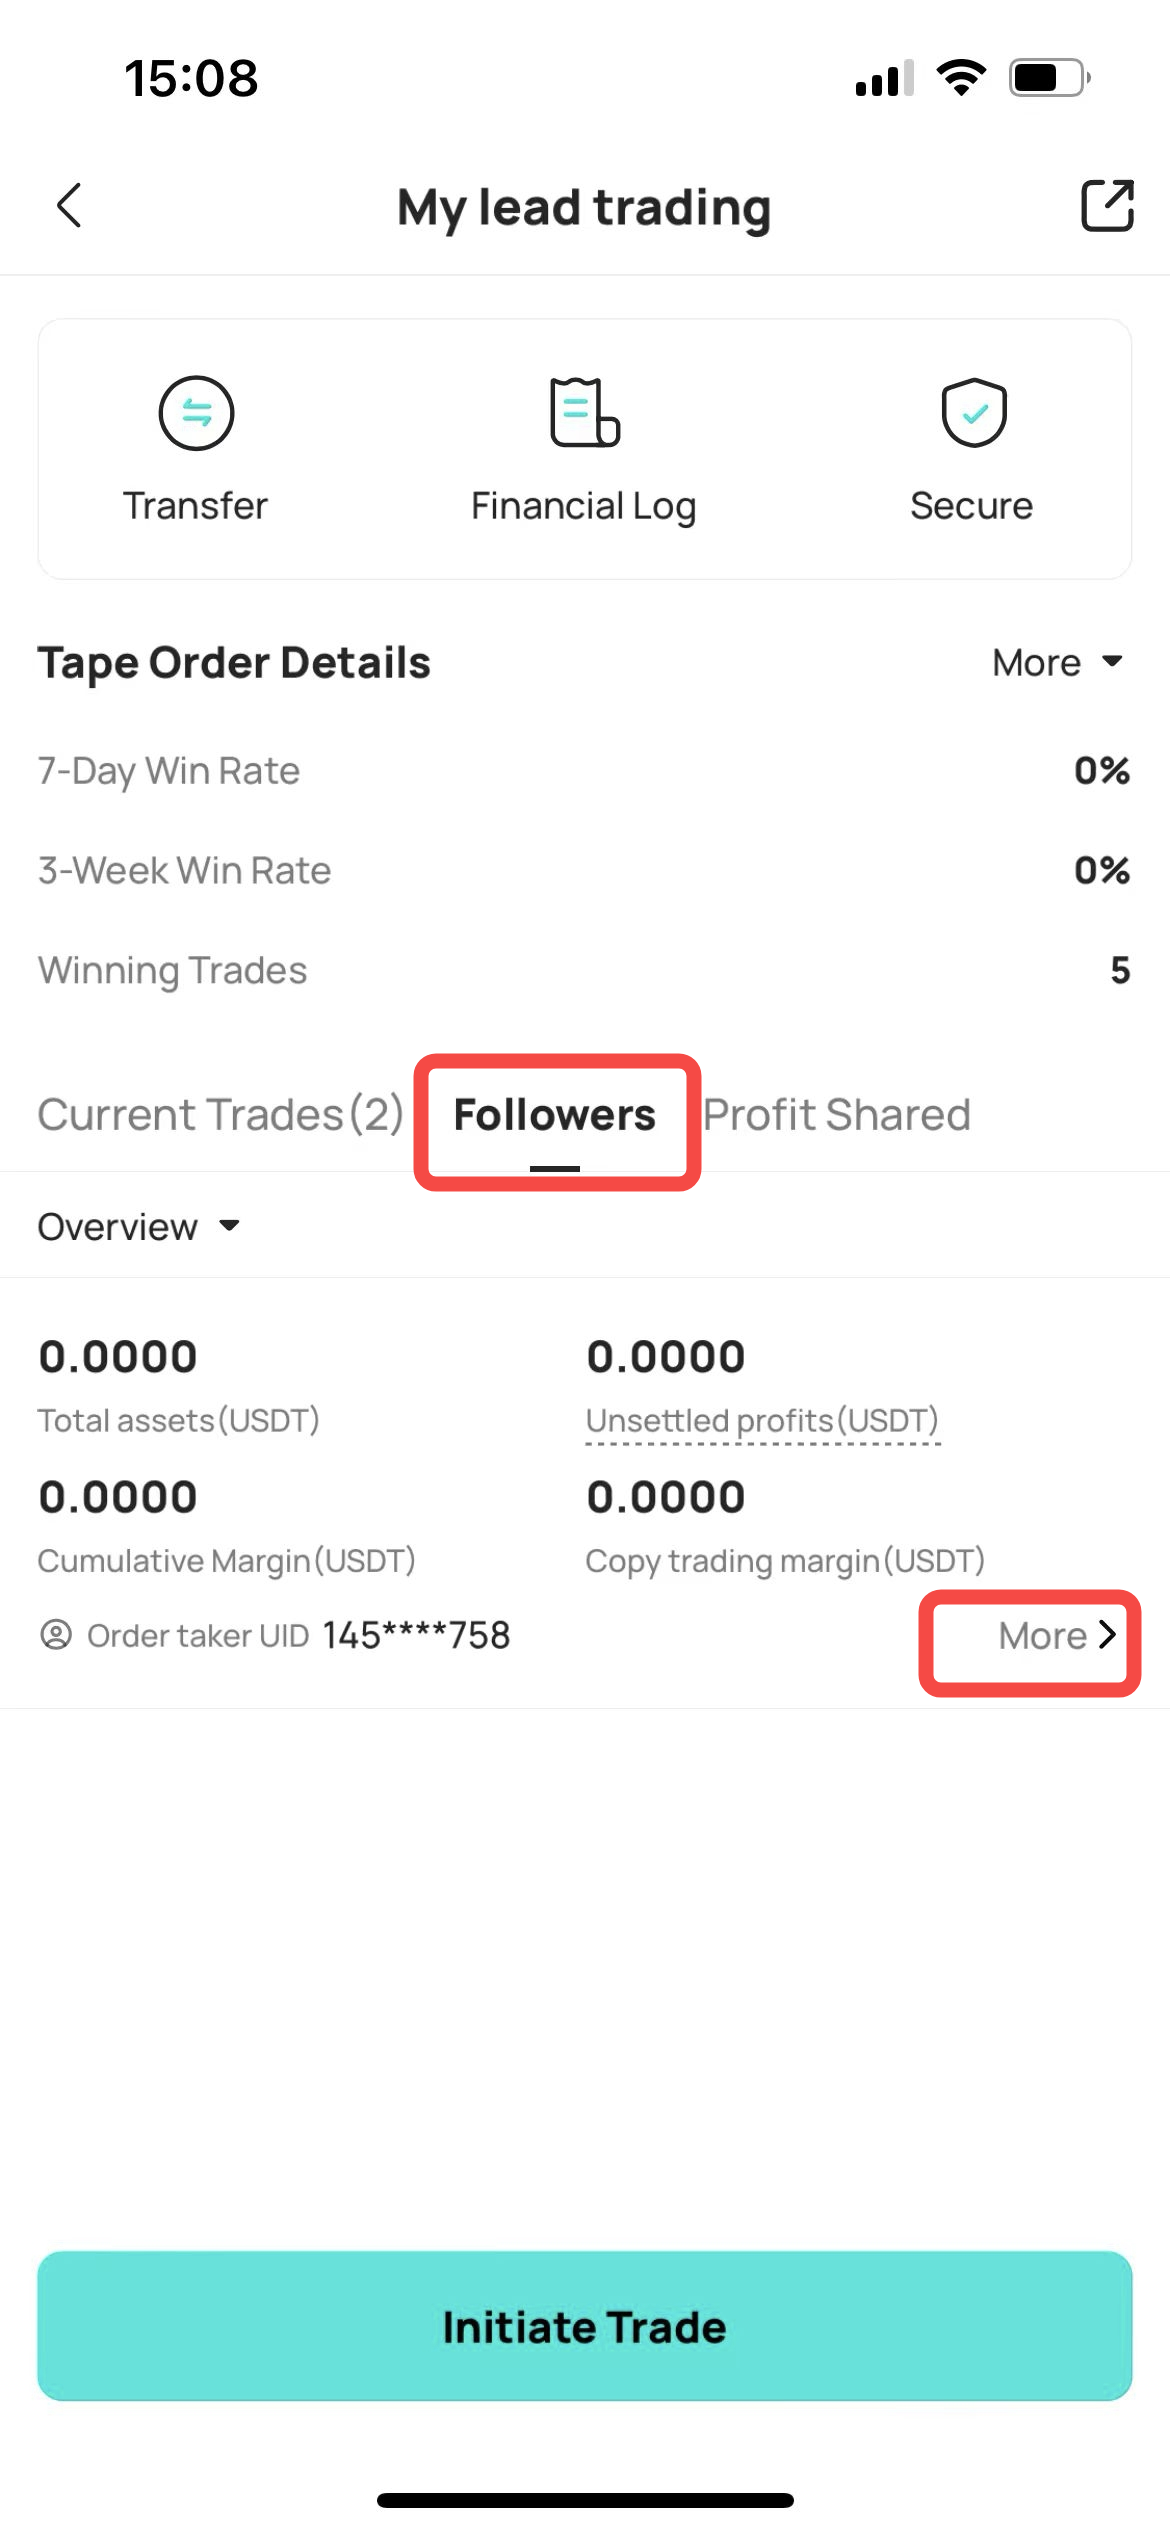This screenshot has height=2532, width=1170.
Task: Open the Overview dropdown filter
Action: point(139,1227)
